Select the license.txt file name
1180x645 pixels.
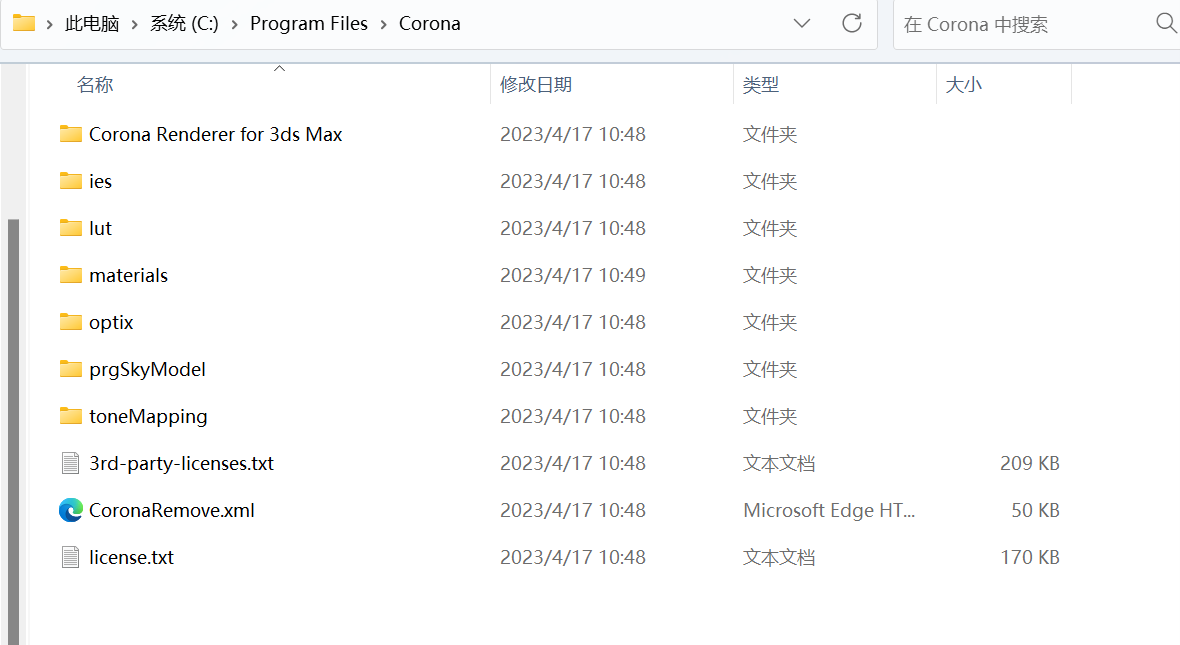[132, 558]
